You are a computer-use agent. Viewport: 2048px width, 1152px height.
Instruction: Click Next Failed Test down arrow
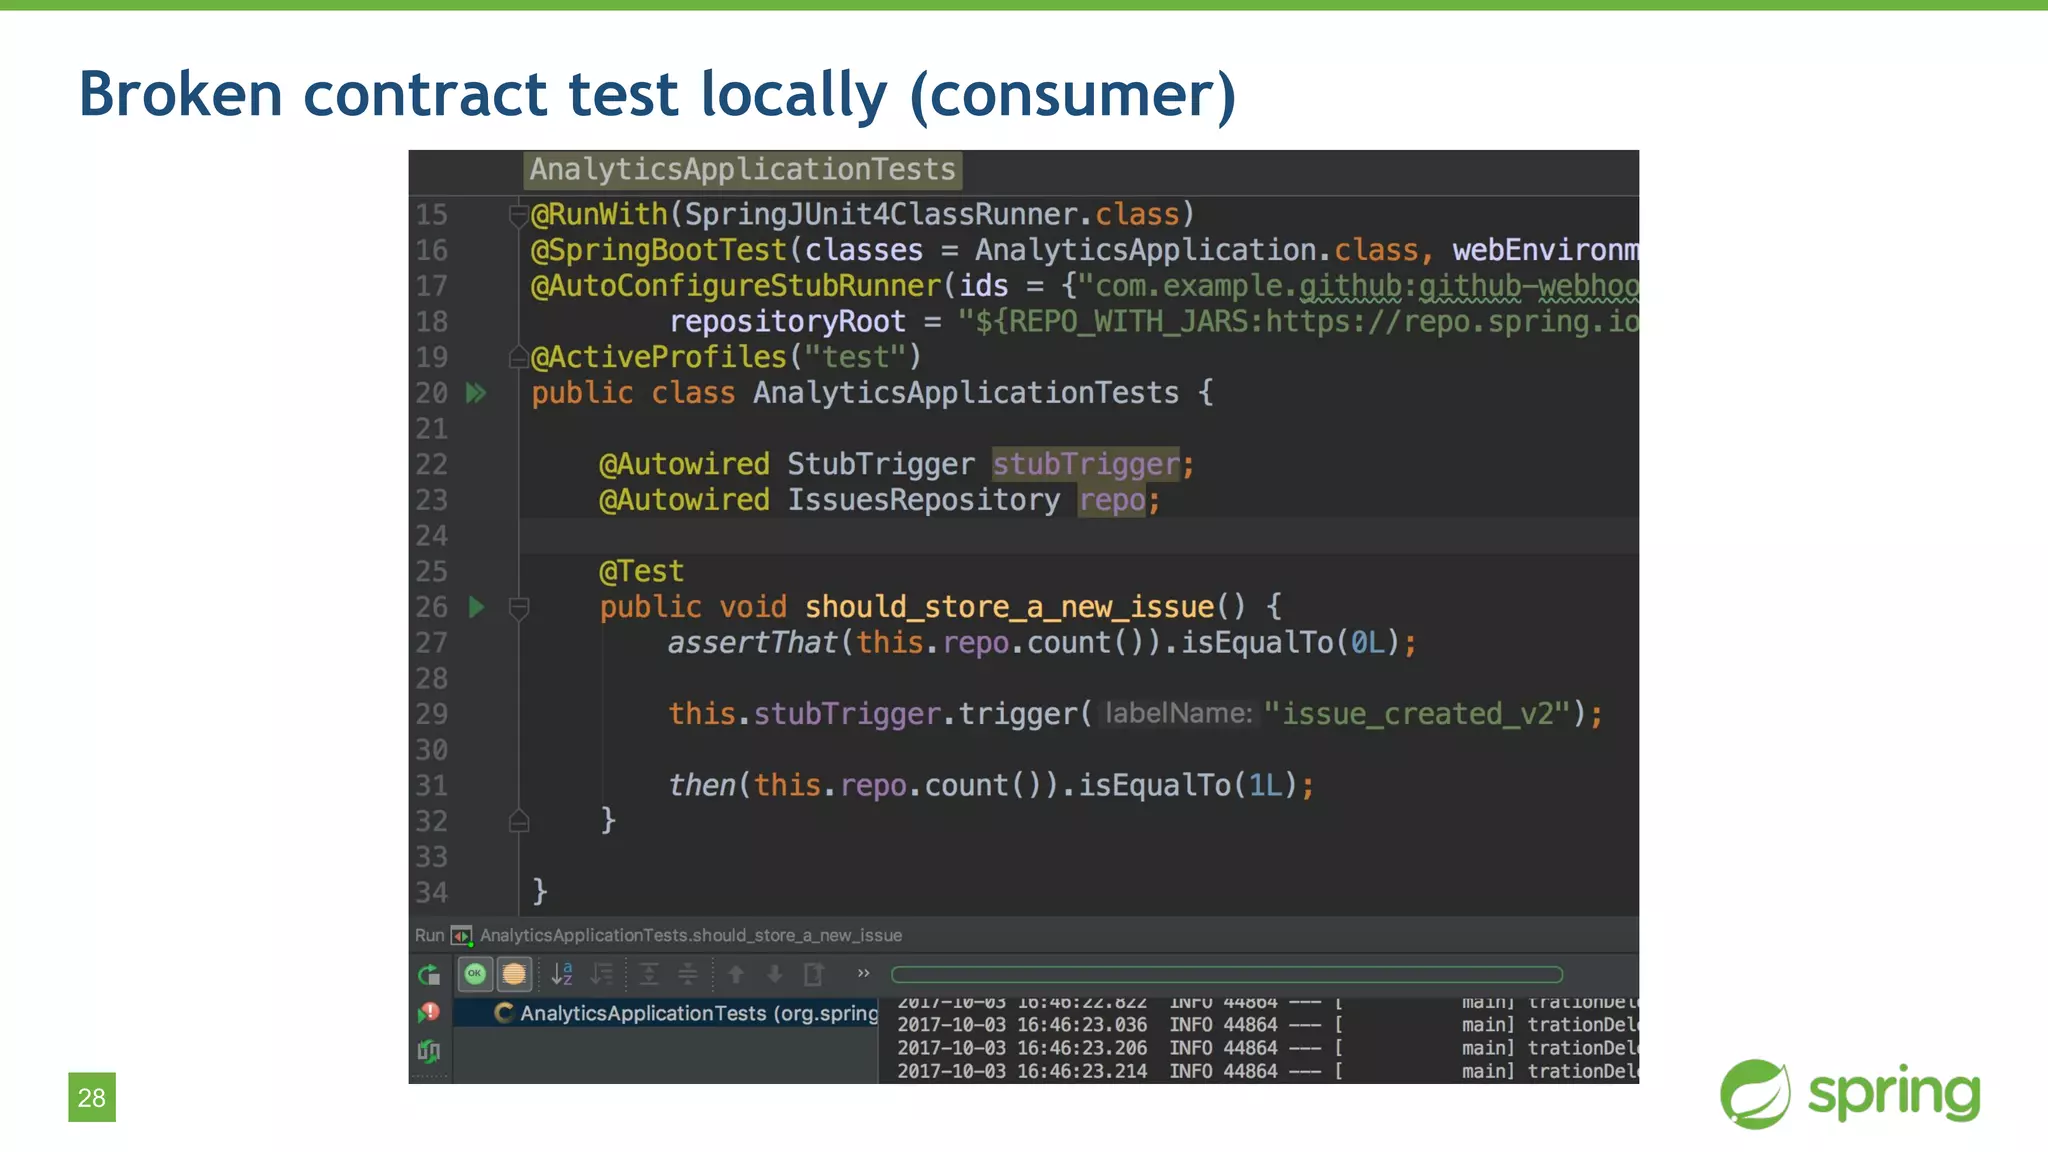[x=775, y=974]
